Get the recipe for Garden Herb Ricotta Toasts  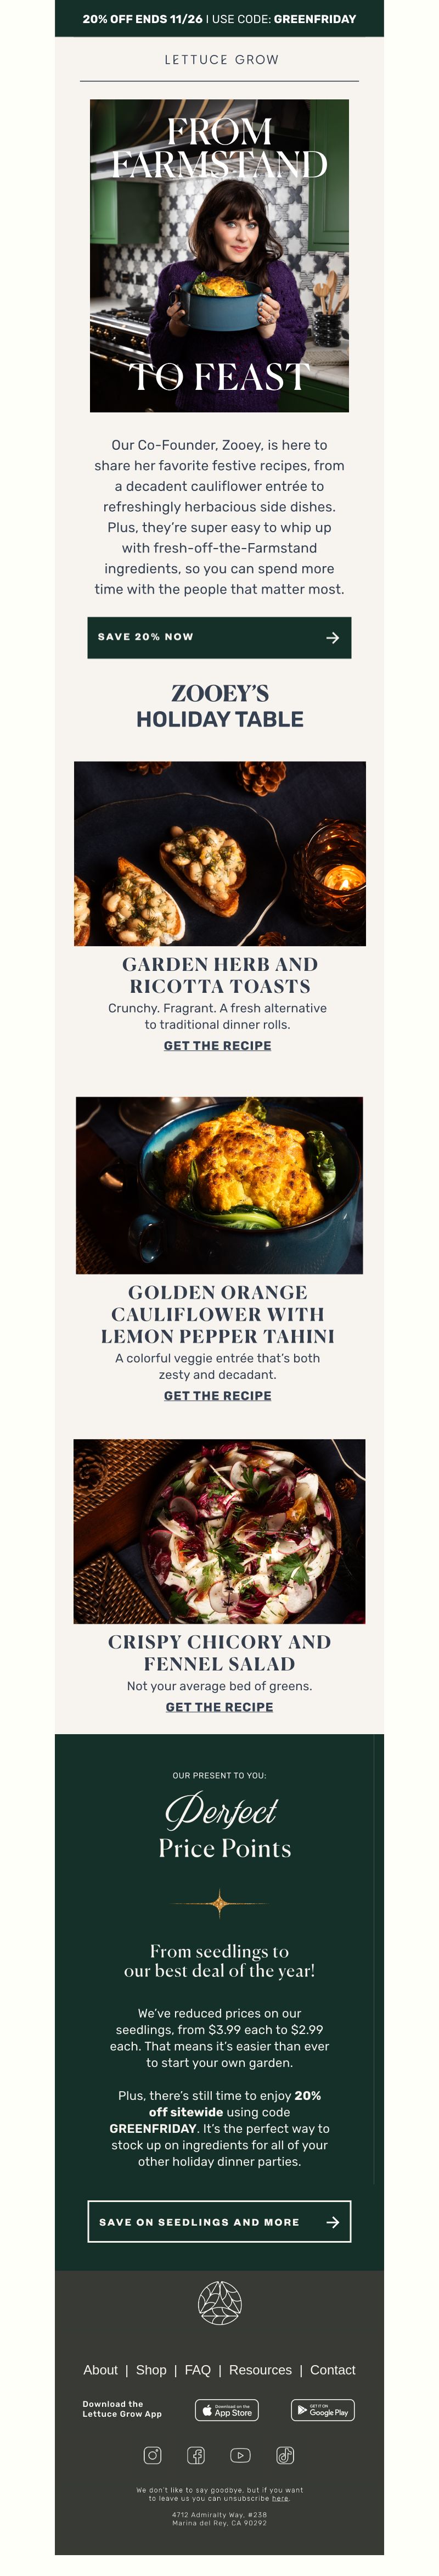pyautogui.click(x=218, y=1045)
